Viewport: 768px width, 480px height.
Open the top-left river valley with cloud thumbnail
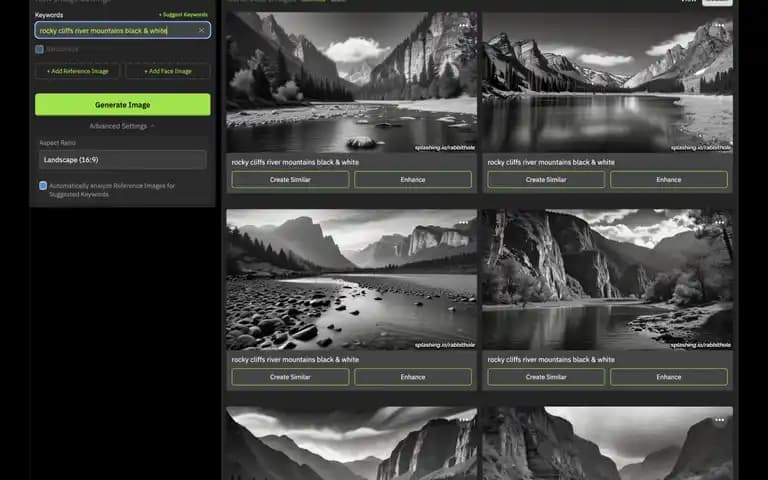(x=352, y=82)
